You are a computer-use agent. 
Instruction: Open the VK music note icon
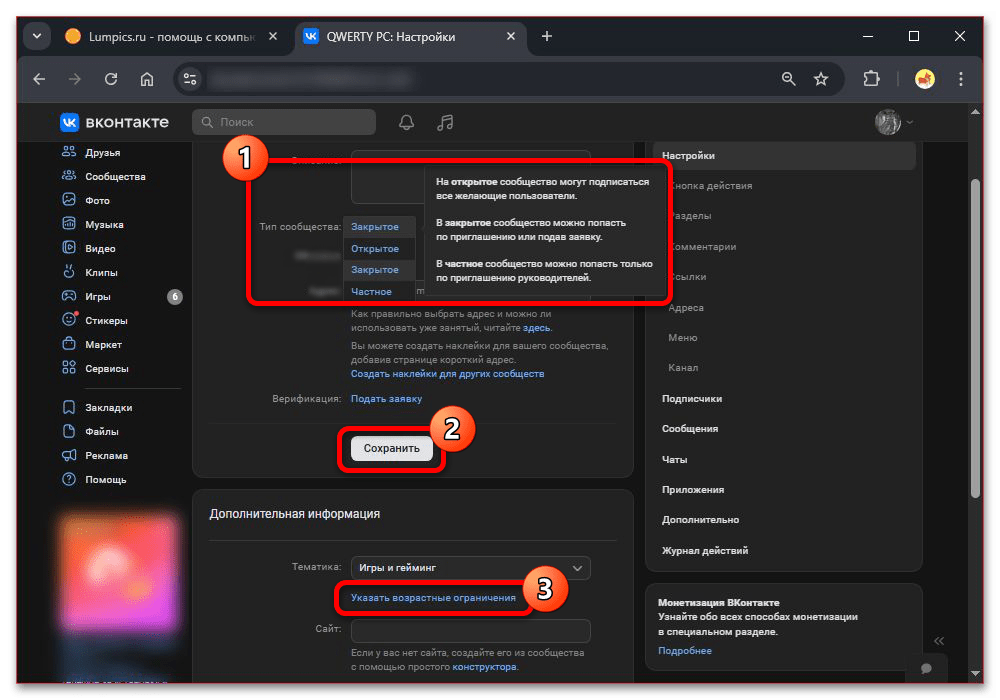tap(446, 122)
